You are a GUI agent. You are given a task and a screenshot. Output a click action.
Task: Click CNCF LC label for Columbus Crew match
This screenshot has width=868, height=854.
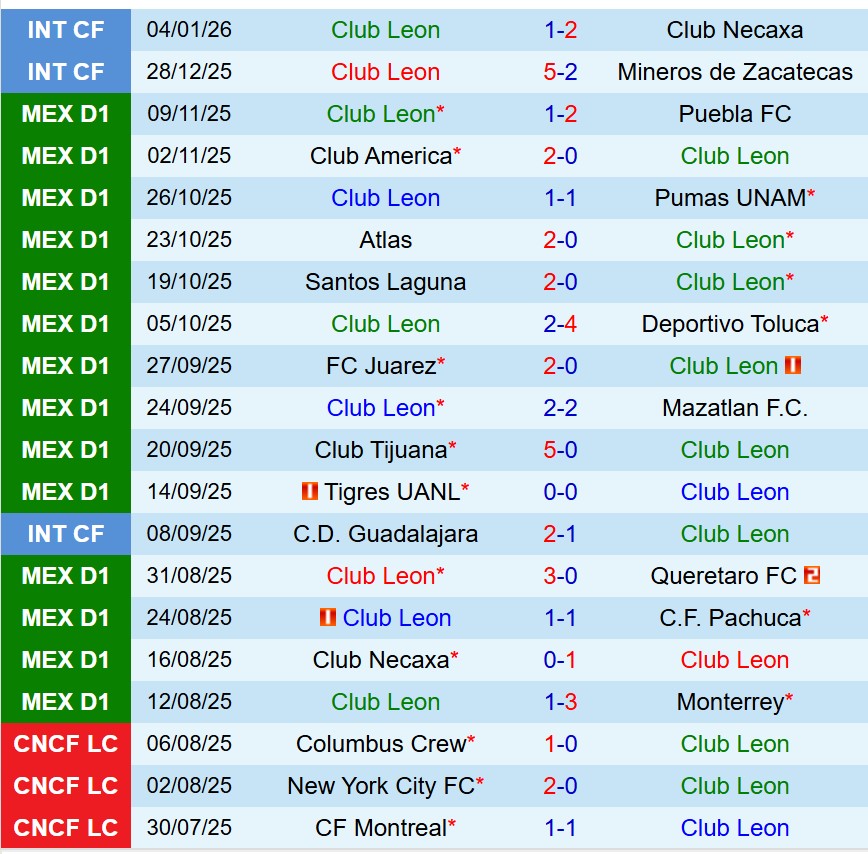point(65,744)
